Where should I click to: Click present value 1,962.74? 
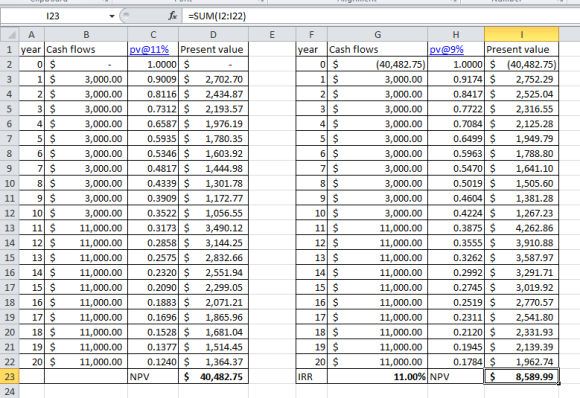522,362
